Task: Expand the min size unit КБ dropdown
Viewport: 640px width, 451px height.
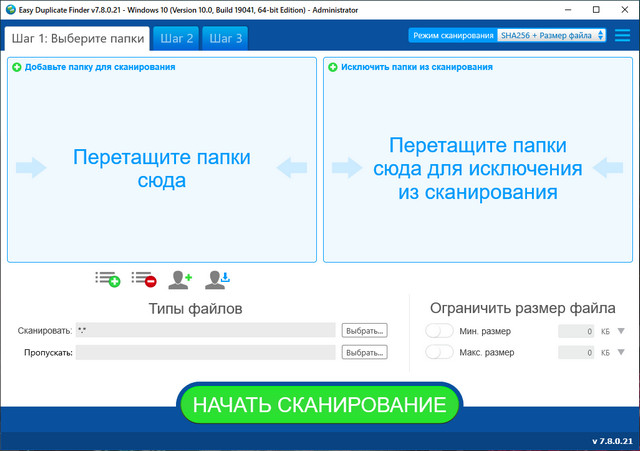Action: point(621,331)
